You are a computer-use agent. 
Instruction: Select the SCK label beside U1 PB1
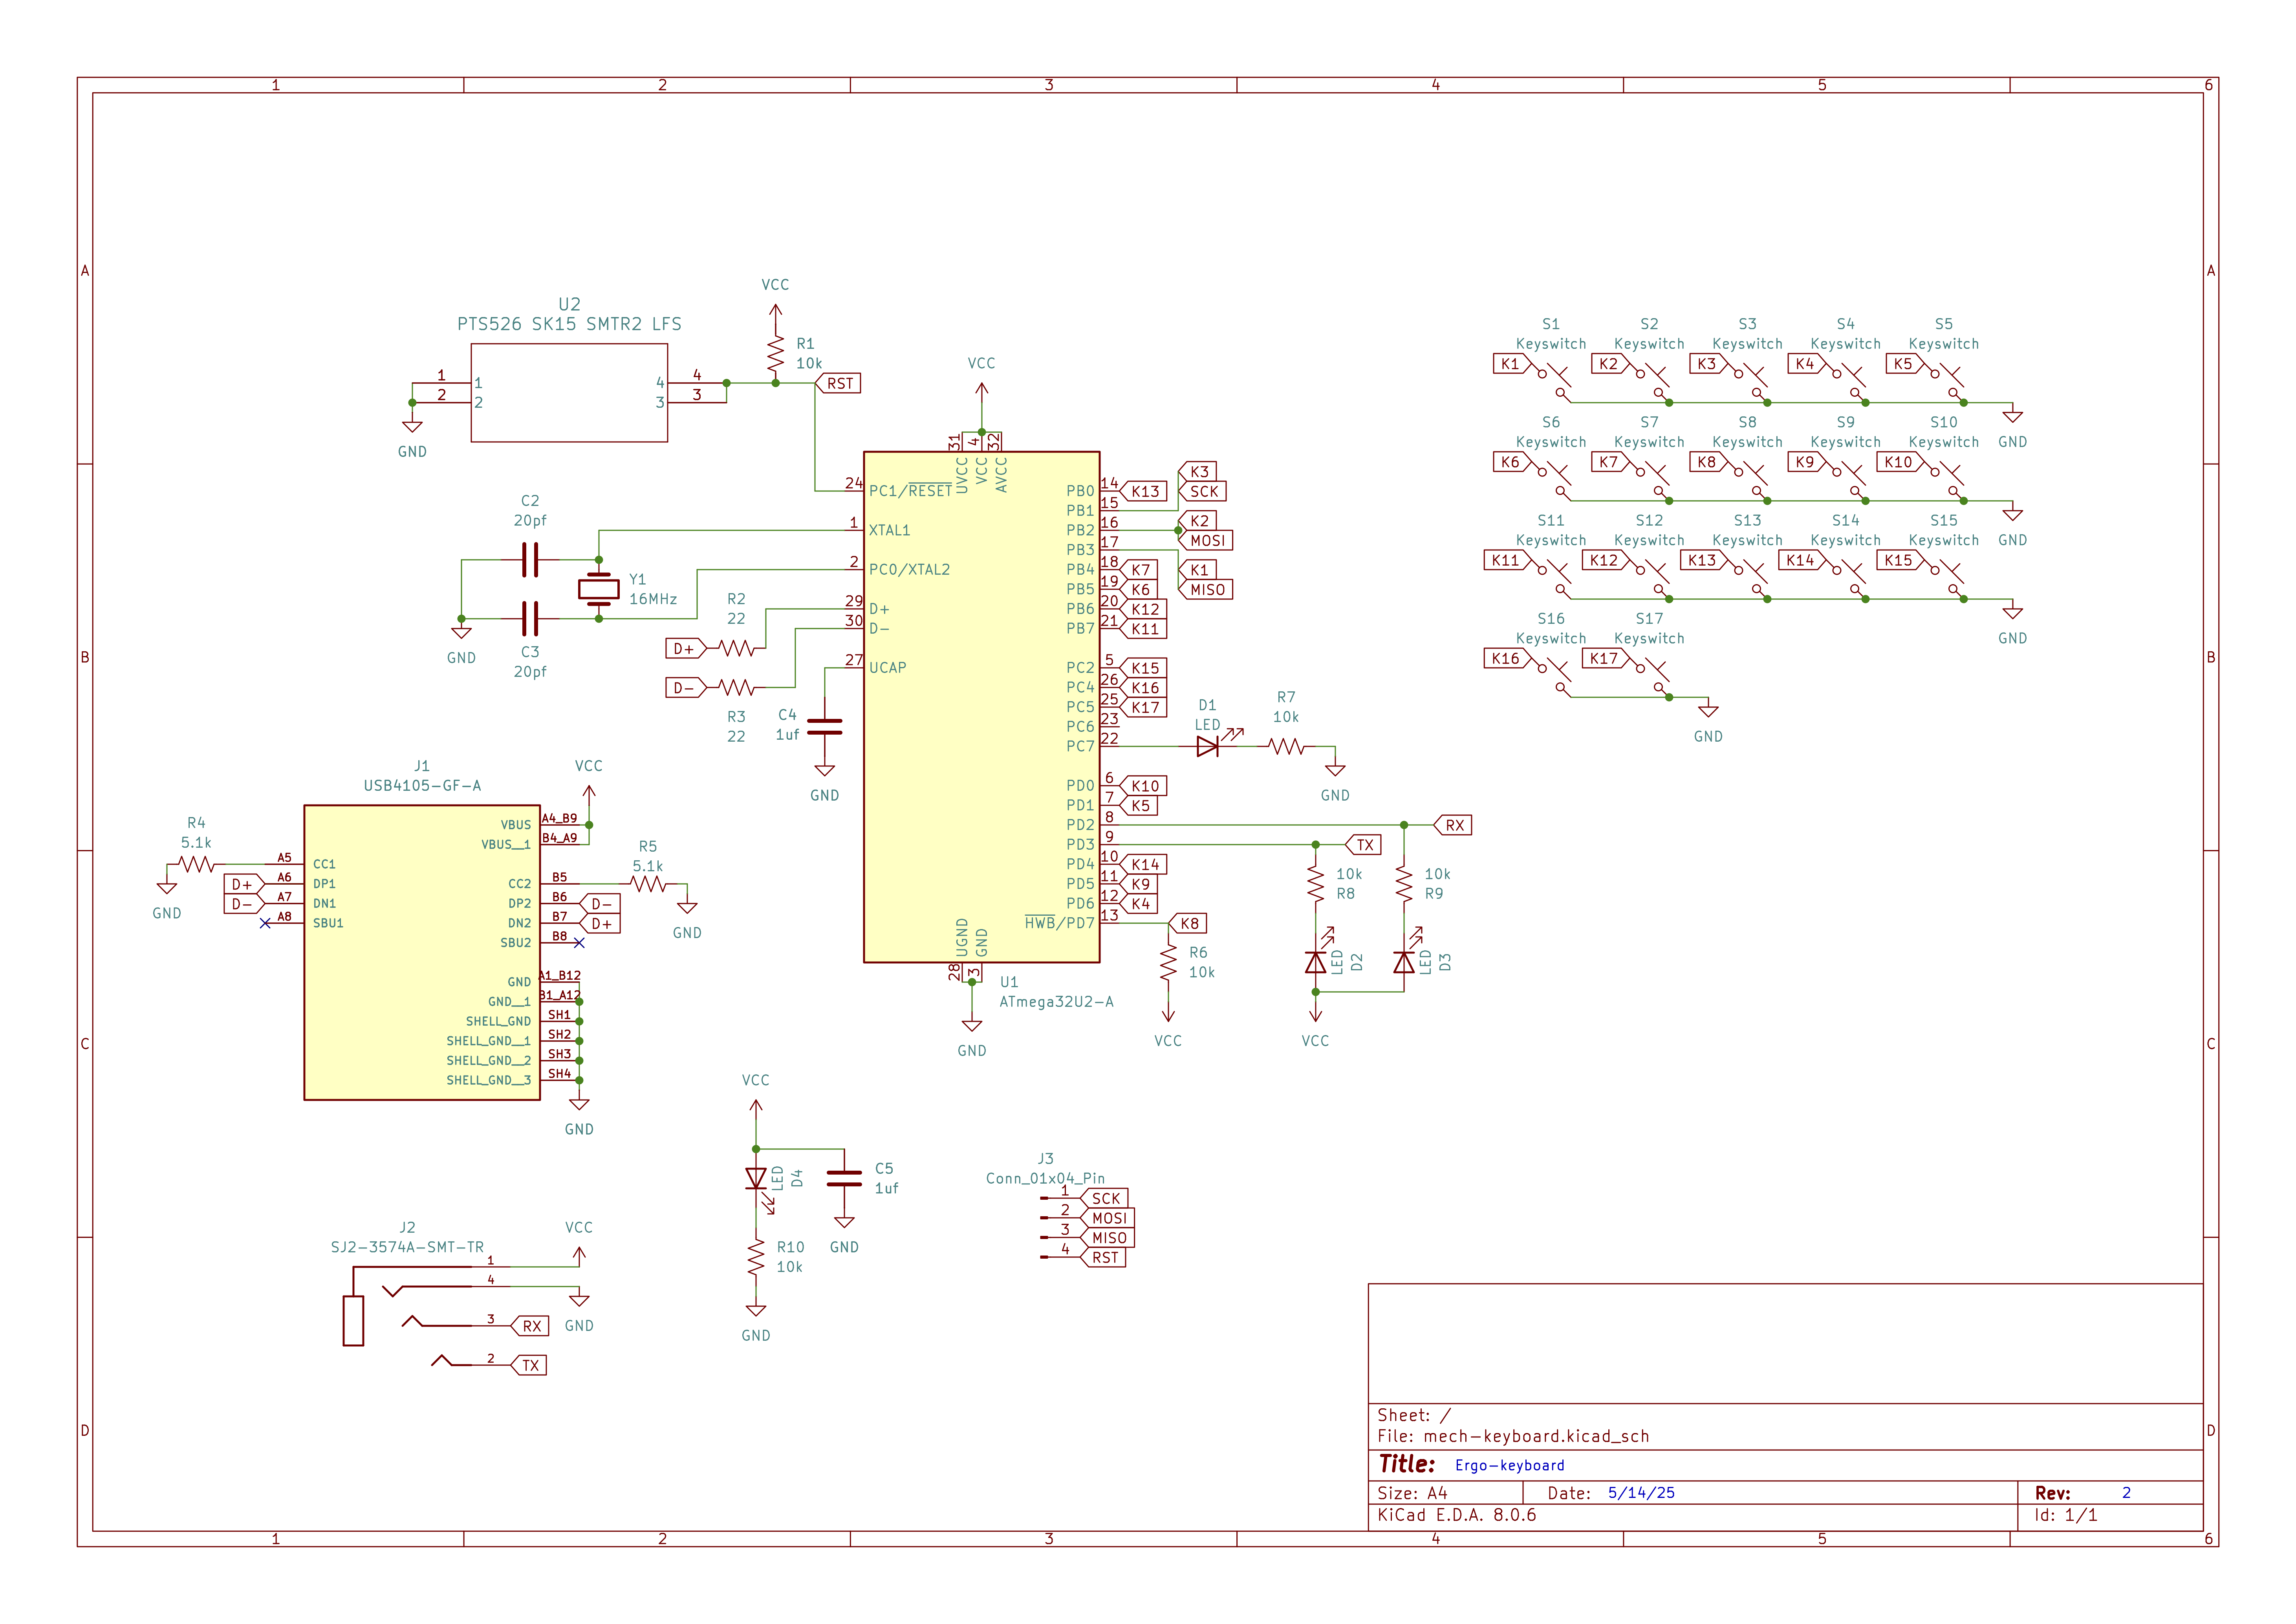point(1202,491)
